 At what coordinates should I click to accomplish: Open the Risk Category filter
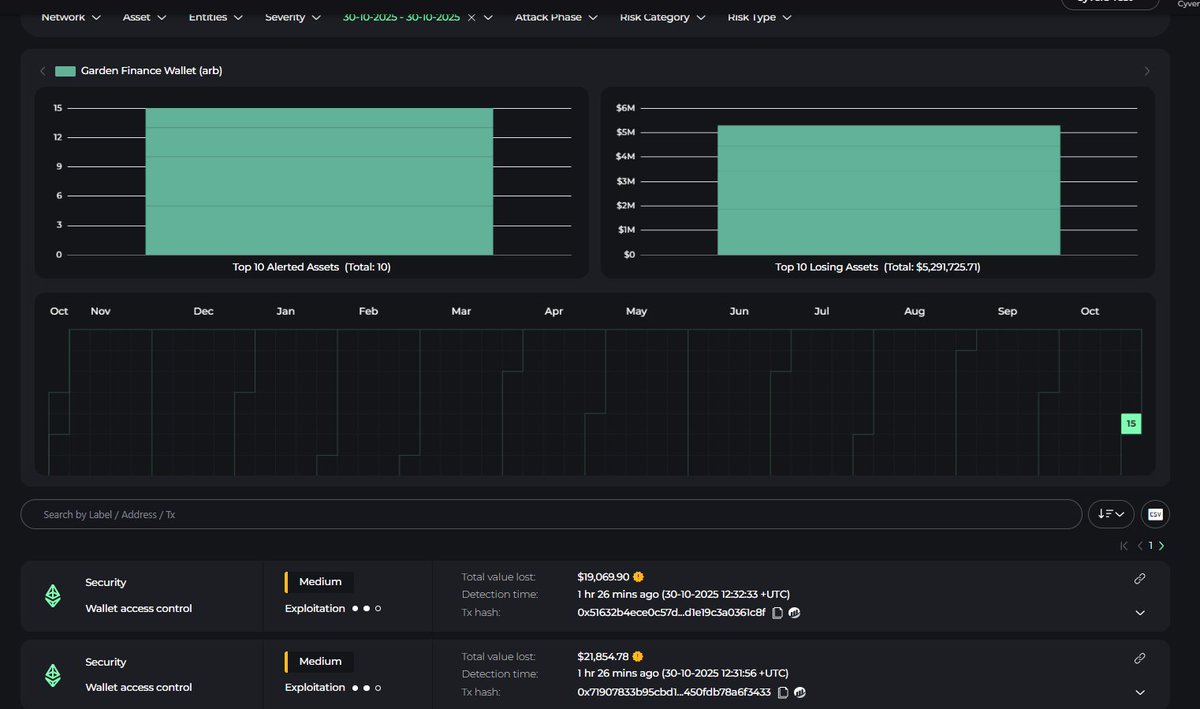tap(662, 17)
